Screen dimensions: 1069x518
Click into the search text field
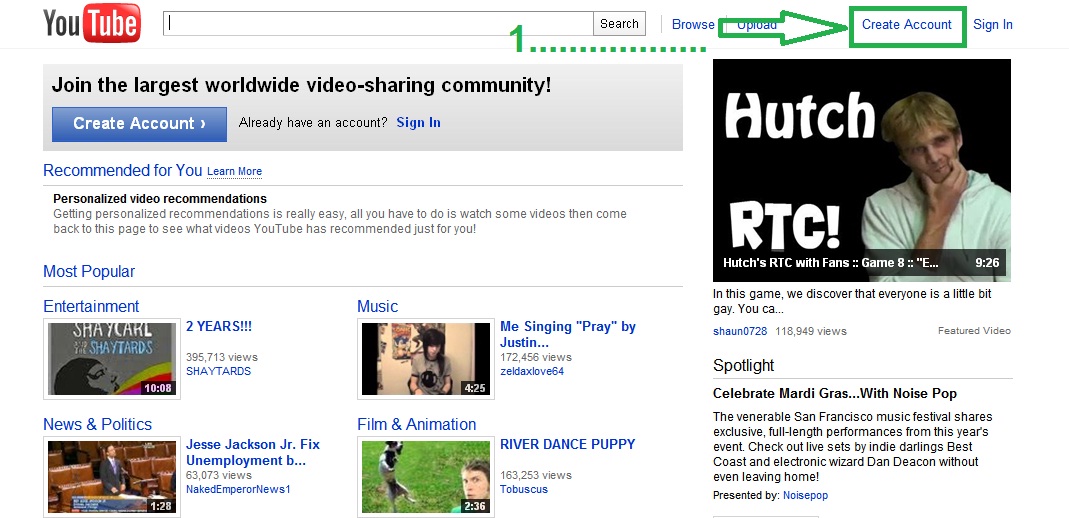(378, 24)
